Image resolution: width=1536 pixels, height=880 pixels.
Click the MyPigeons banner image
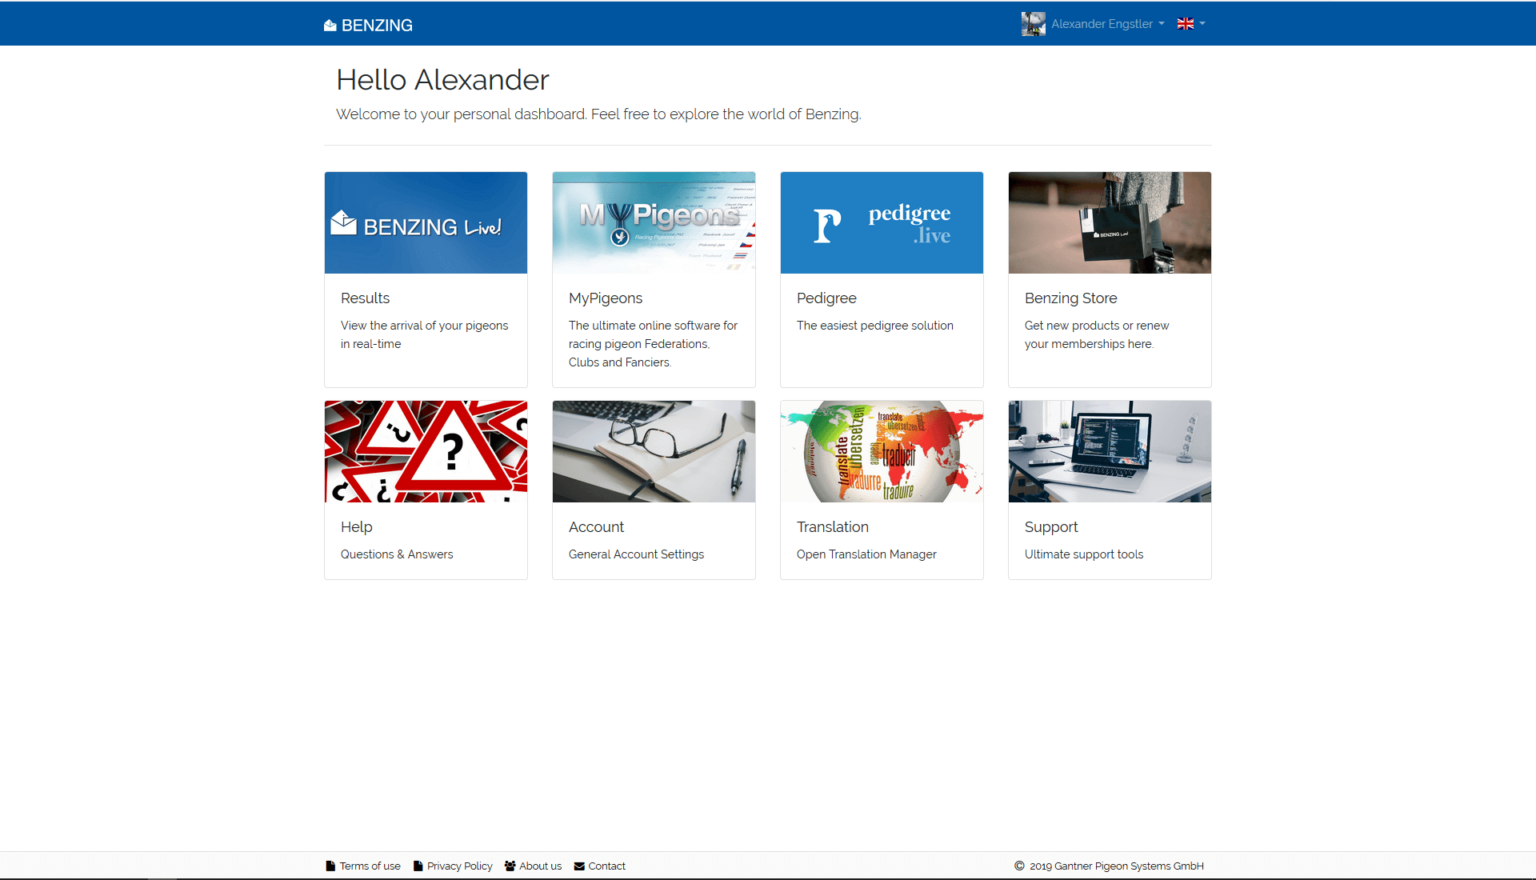pyautogui.click(x=653, y=222)
